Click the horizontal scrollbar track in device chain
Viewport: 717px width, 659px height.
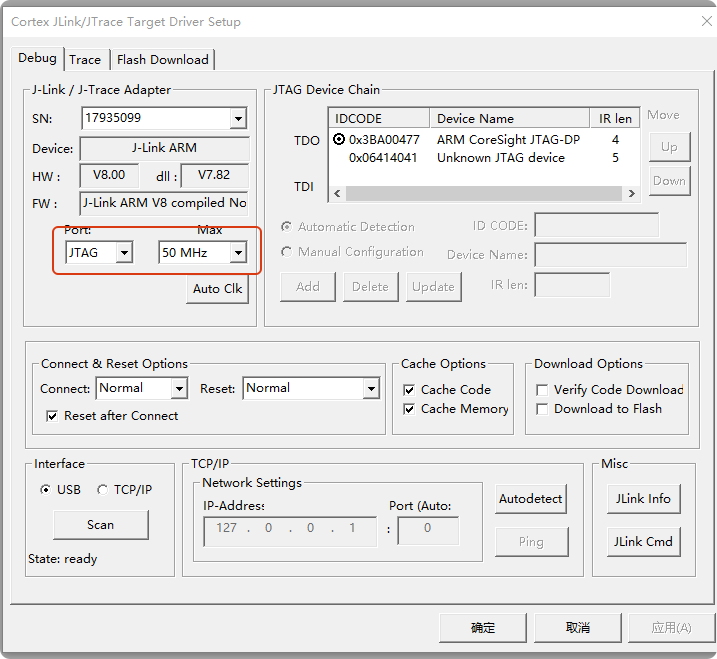click(x=484, y=193)
